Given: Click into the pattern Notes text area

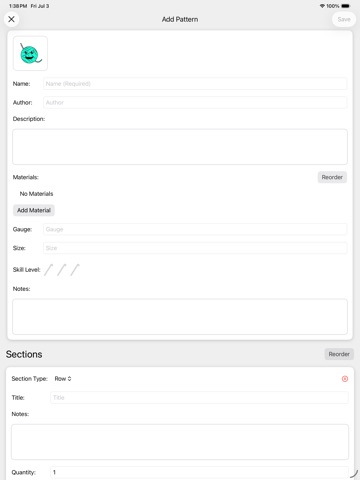Looking at the screenshot, I should pos(180,317).
